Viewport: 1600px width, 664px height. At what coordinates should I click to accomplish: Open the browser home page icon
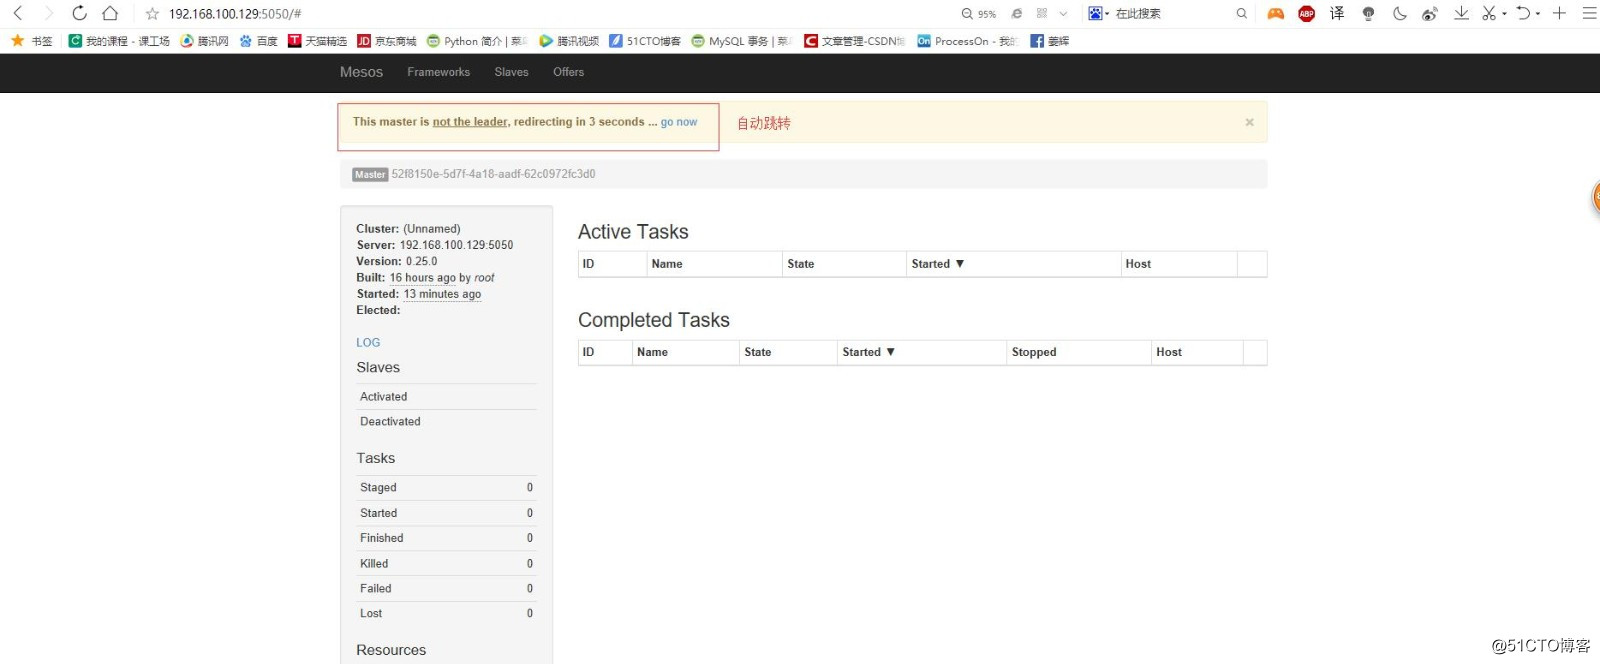(x=110, y=13)
